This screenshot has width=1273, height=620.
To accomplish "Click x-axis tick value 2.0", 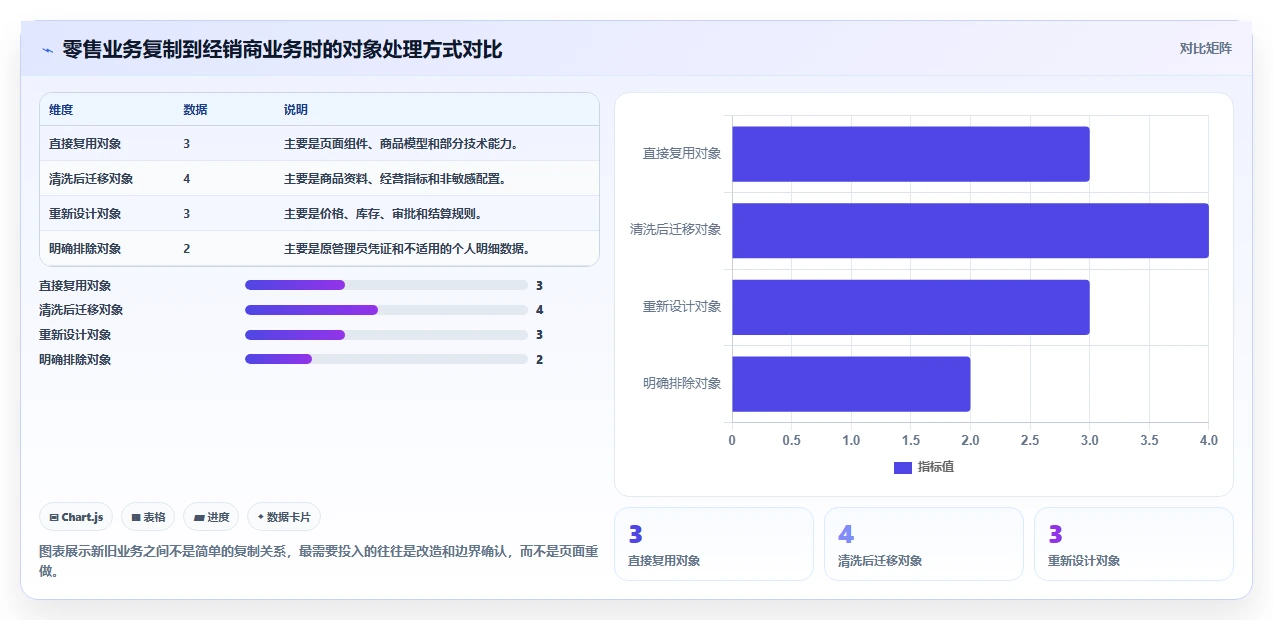I will tap(970, 440).
